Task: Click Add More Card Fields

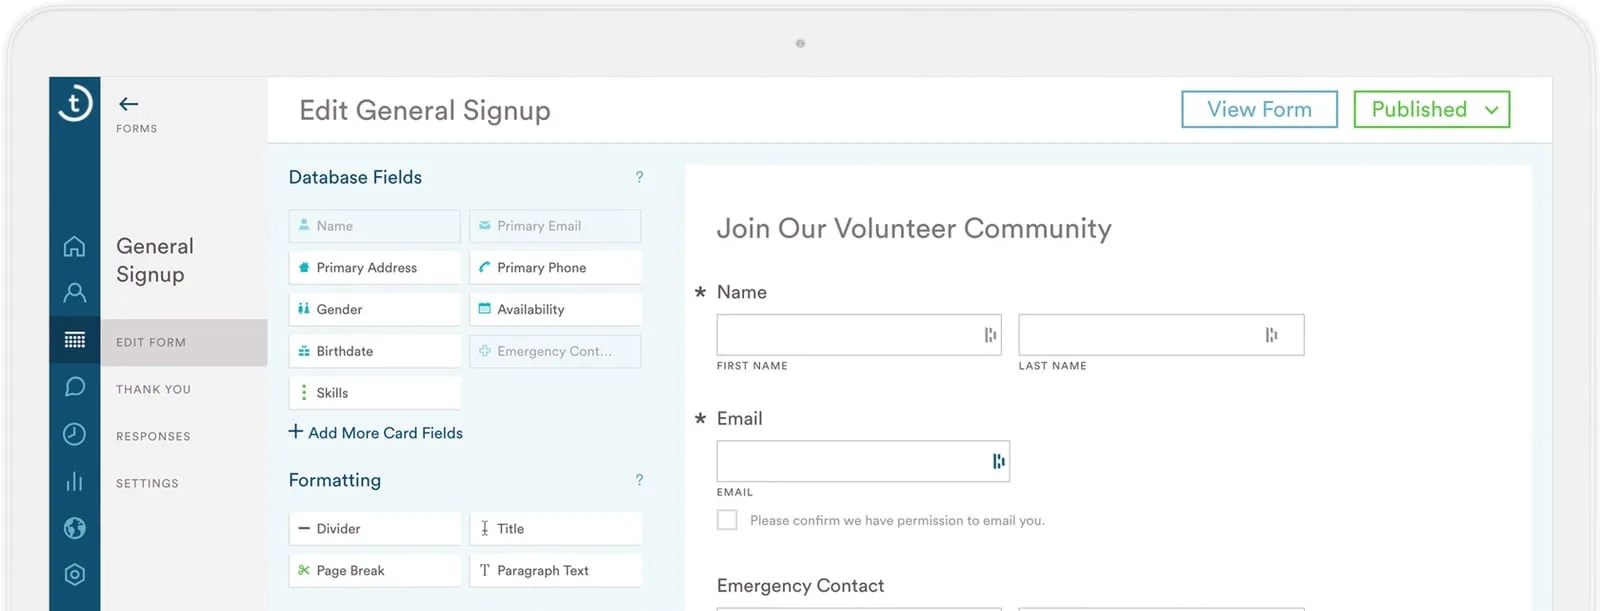Action: pos(376,433)
